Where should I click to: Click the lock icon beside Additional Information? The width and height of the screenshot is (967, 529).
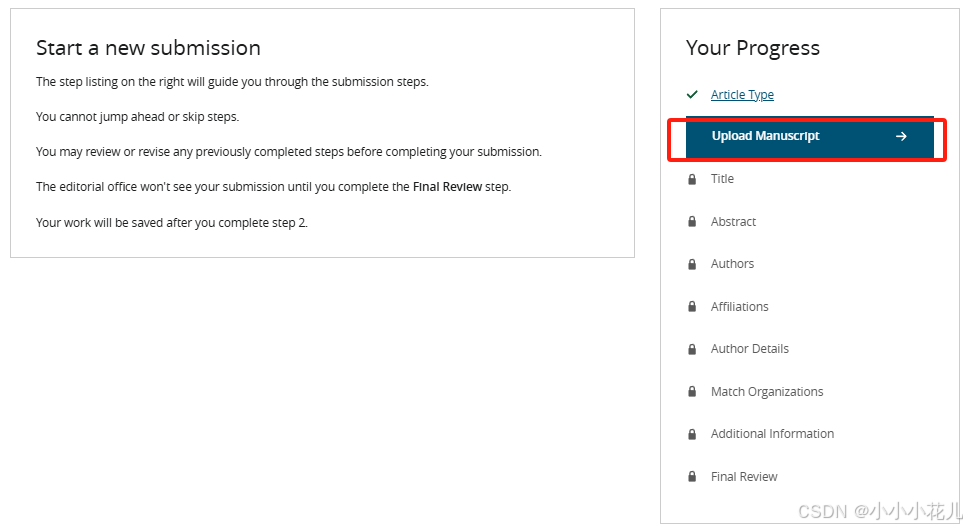(692, 434)
